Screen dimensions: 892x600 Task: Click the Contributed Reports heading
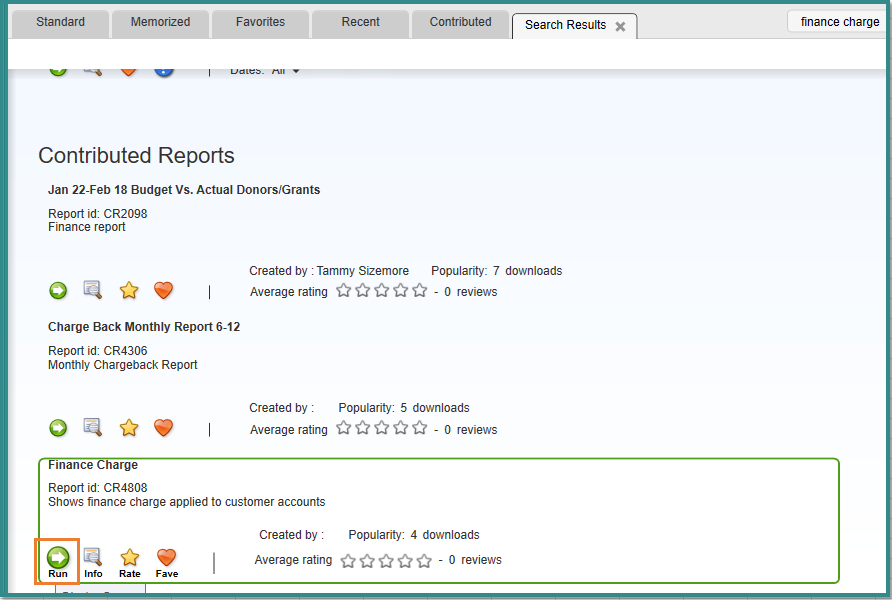point(137,156)
